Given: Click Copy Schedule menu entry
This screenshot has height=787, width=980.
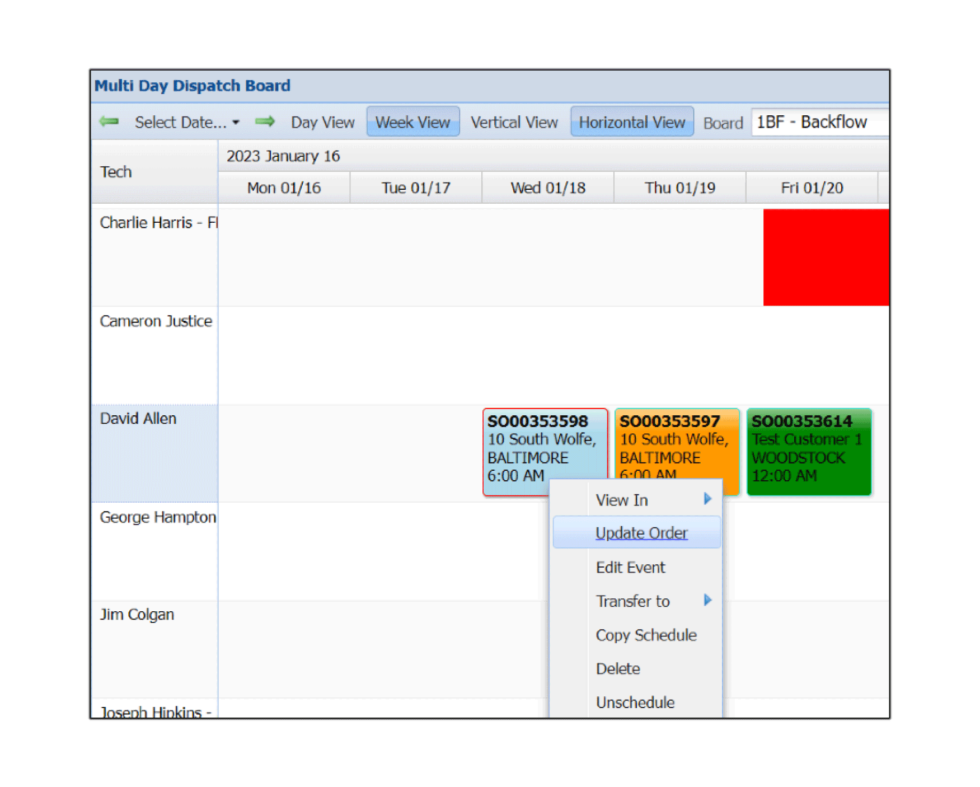Looking at the screenshot, I should 646,635.
